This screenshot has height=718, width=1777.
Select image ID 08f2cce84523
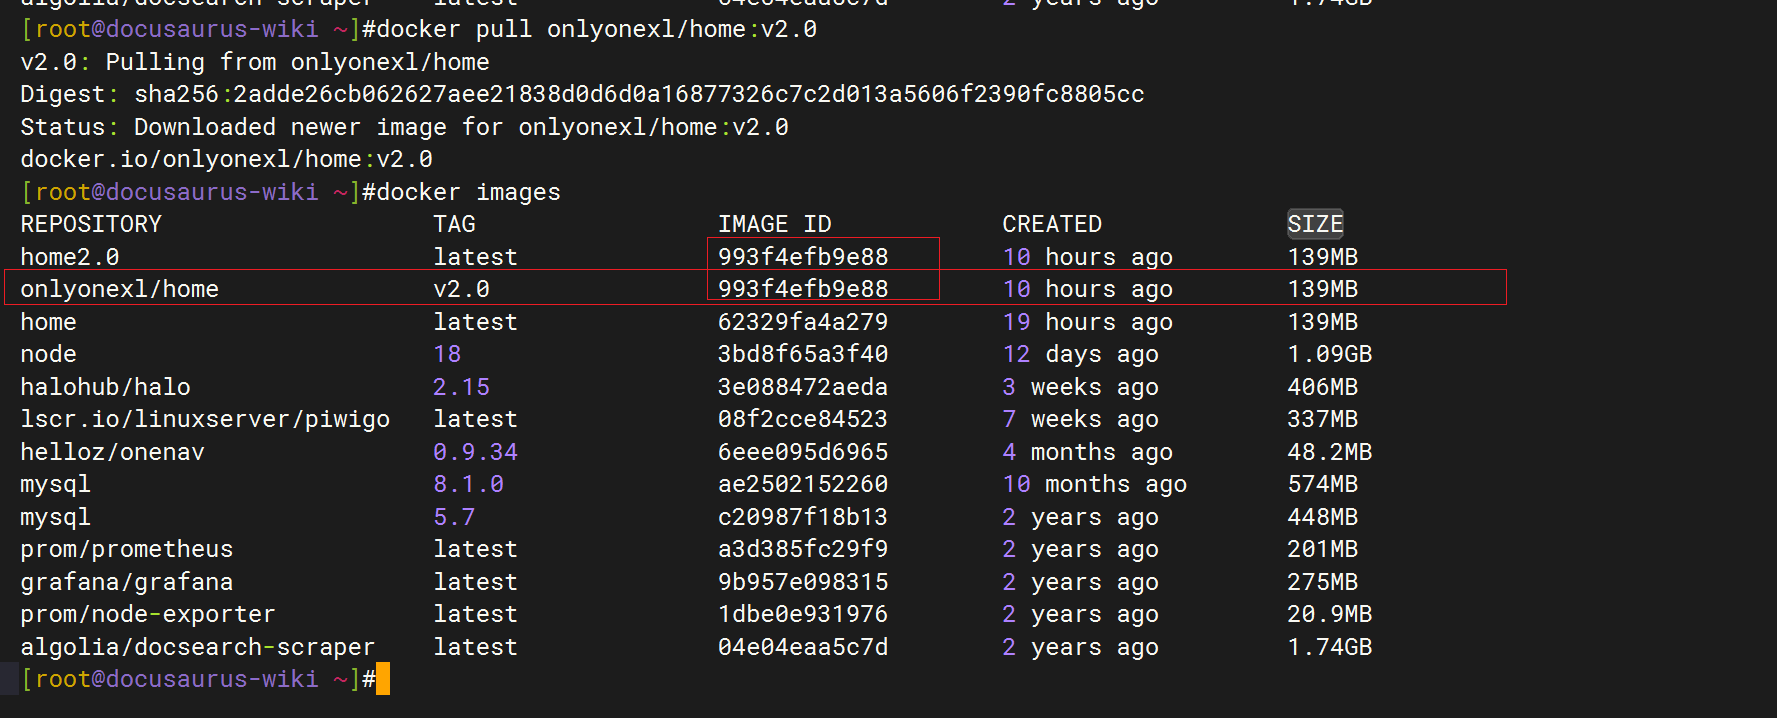tap(803, 419)
